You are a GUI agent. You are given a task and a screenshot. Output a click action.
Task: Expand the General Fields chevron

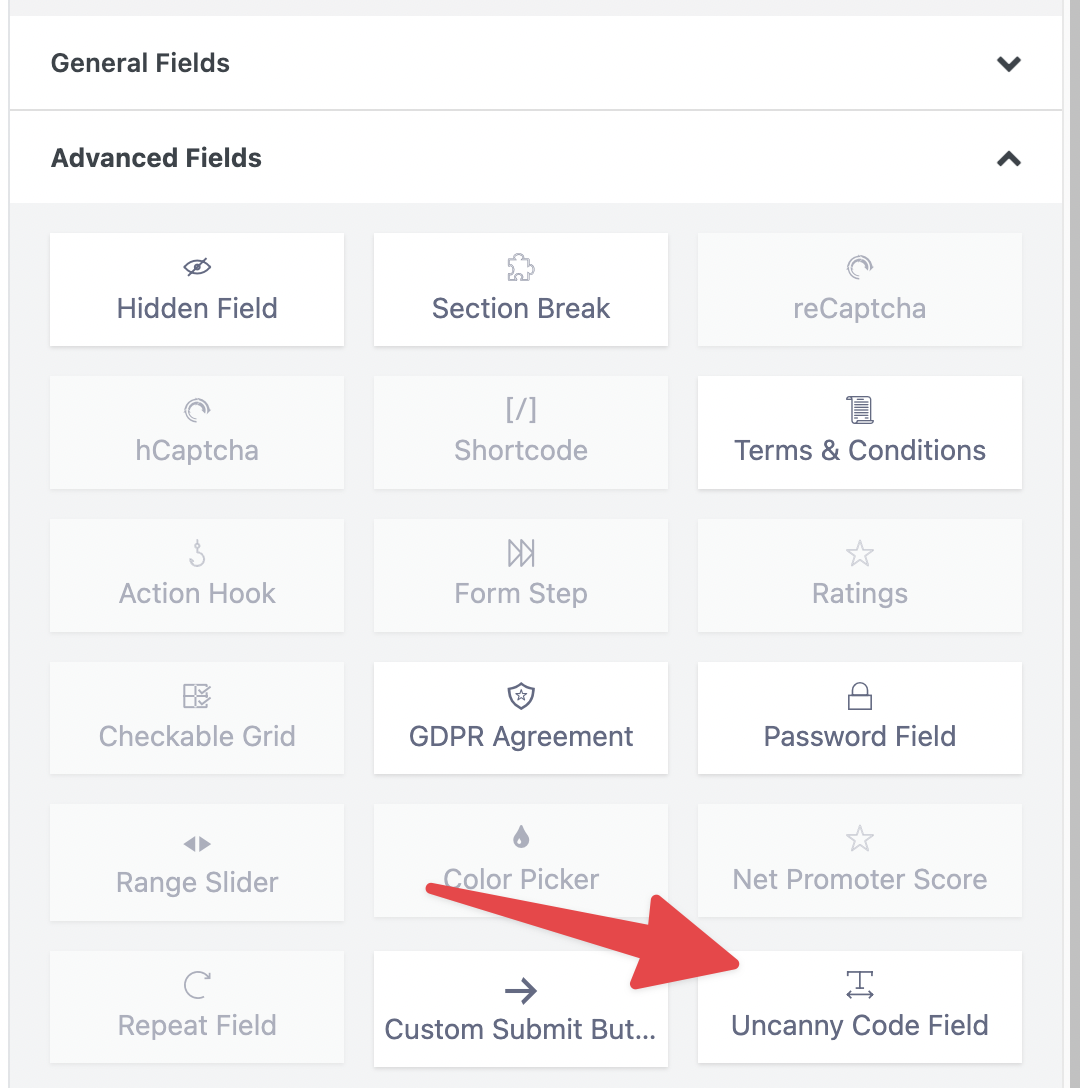coord(1009,64)
